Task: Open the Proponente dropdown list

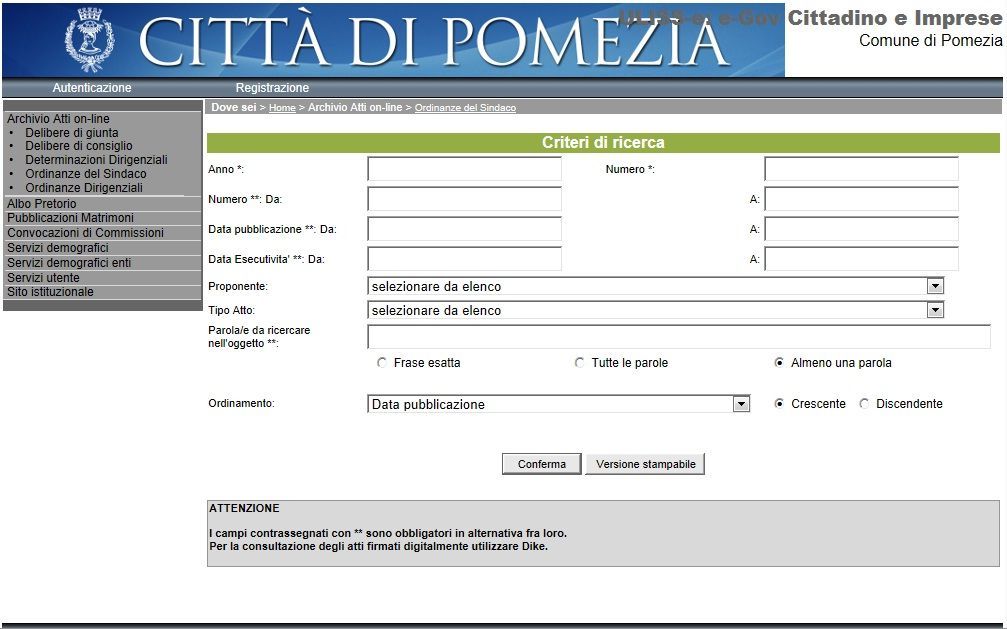Action: [x=656, y=287]
